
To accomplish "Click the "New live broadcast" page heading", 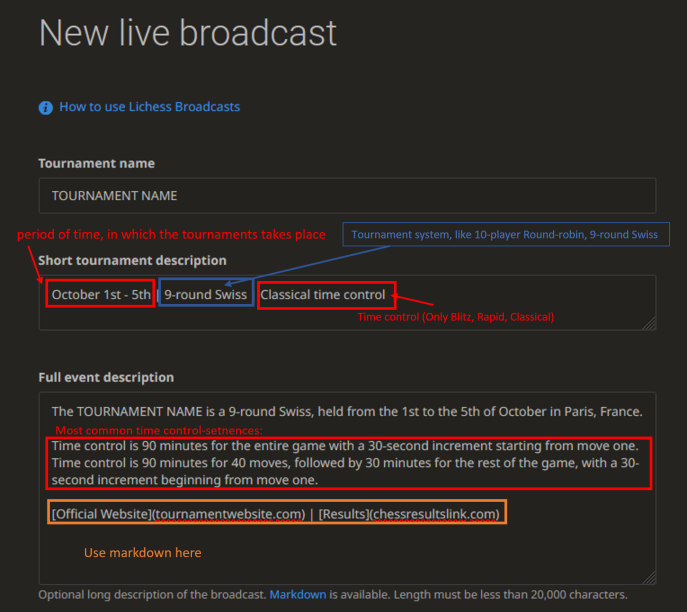I will (188, 33).
